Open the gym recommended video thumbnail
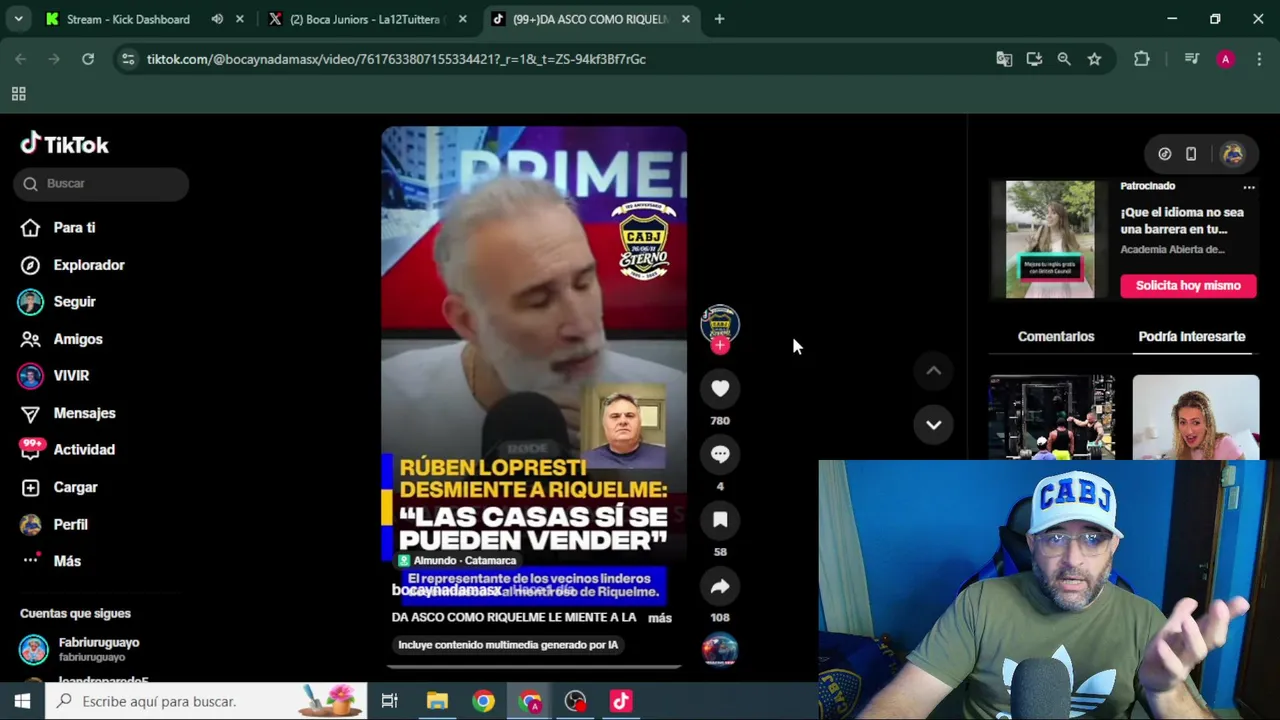Image resolution: width=1280 pixels, height=720 pixels. 1052,418
